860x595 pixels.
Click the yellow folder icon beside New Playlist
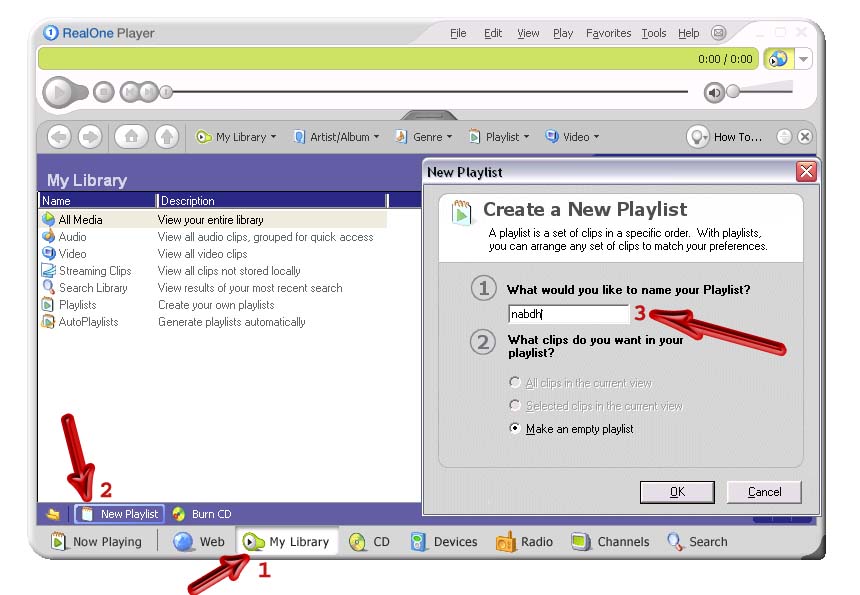[53, 514]
